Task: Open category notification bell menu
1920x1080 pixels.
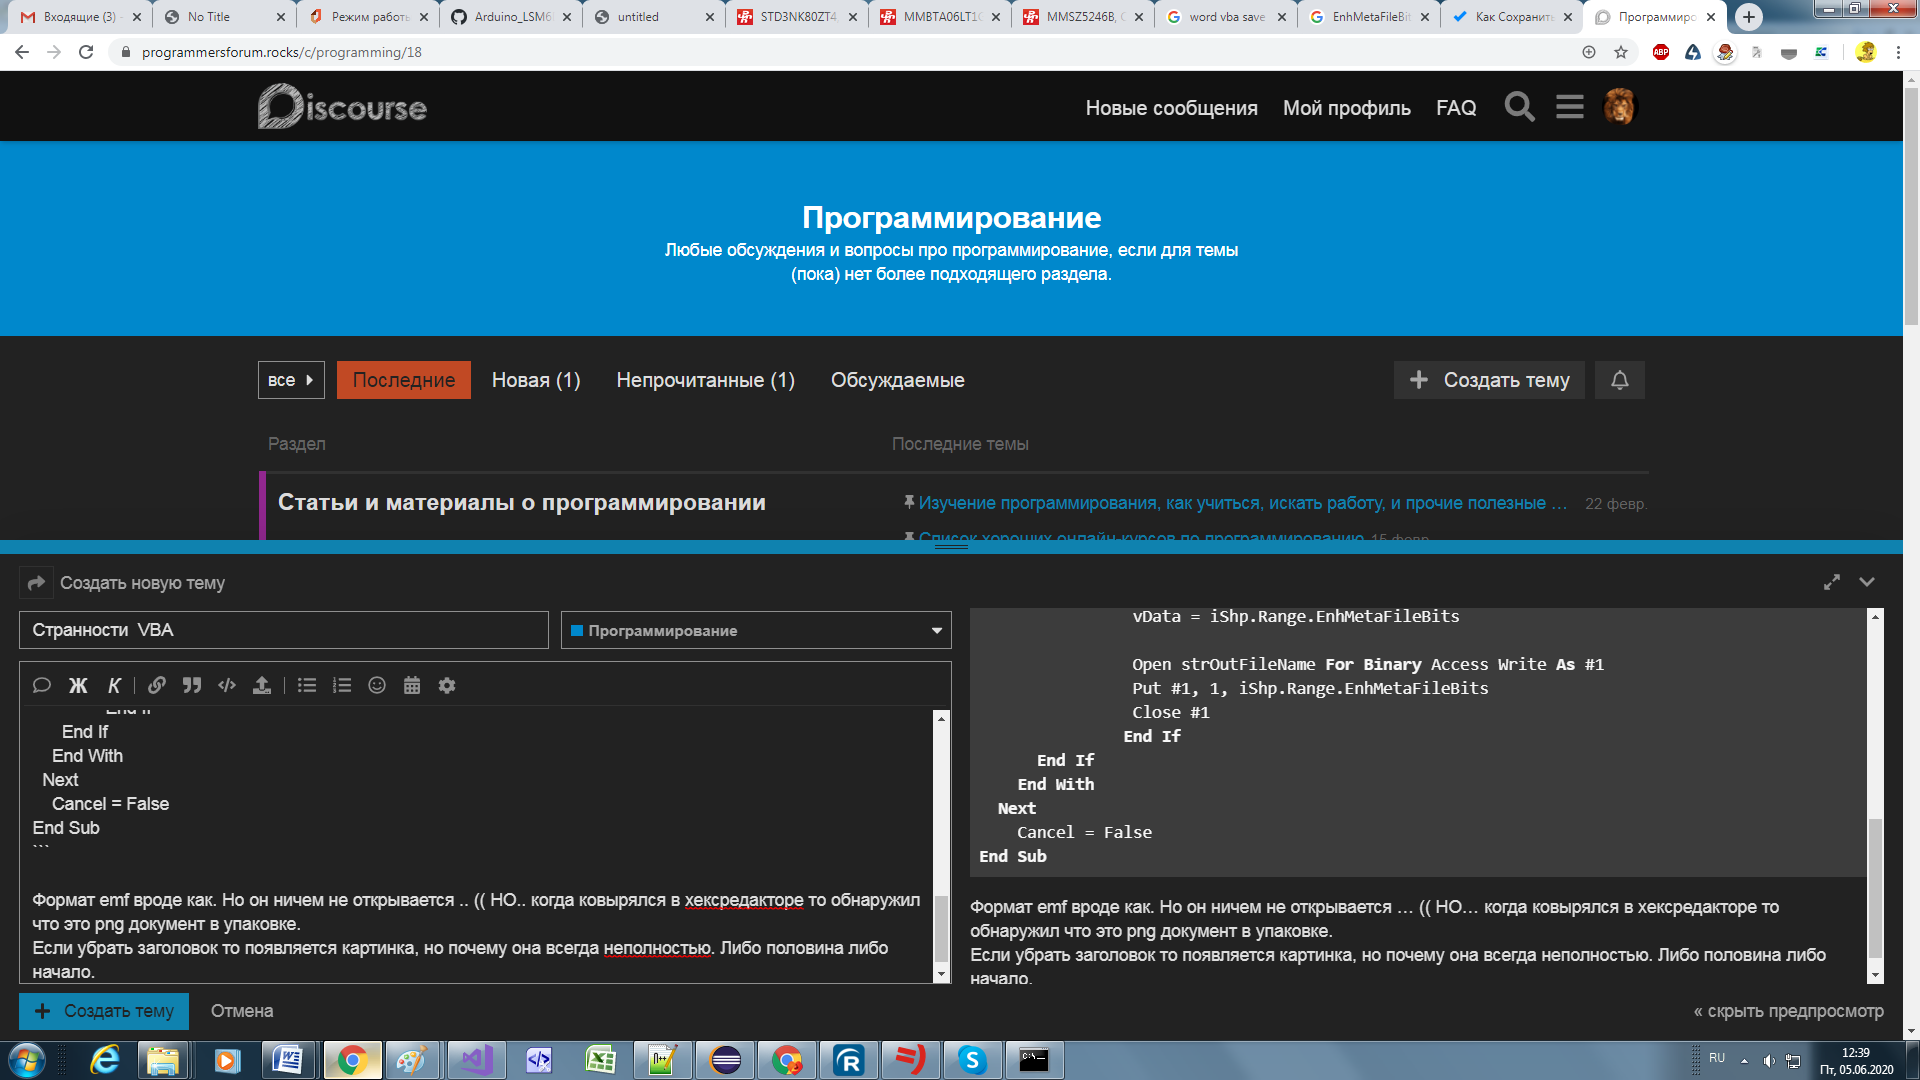Action: (1620, 380)
